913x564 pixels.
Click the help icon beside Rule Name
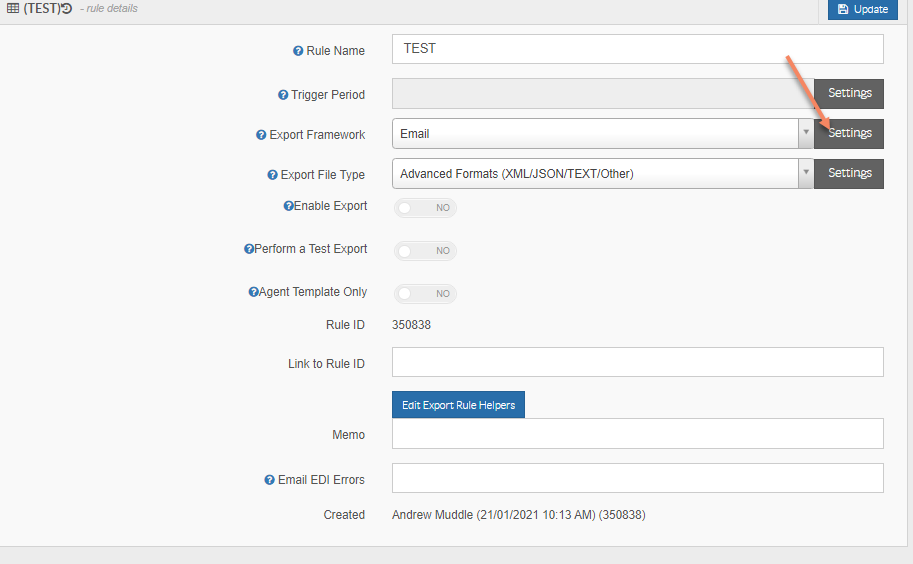[298, 51]
